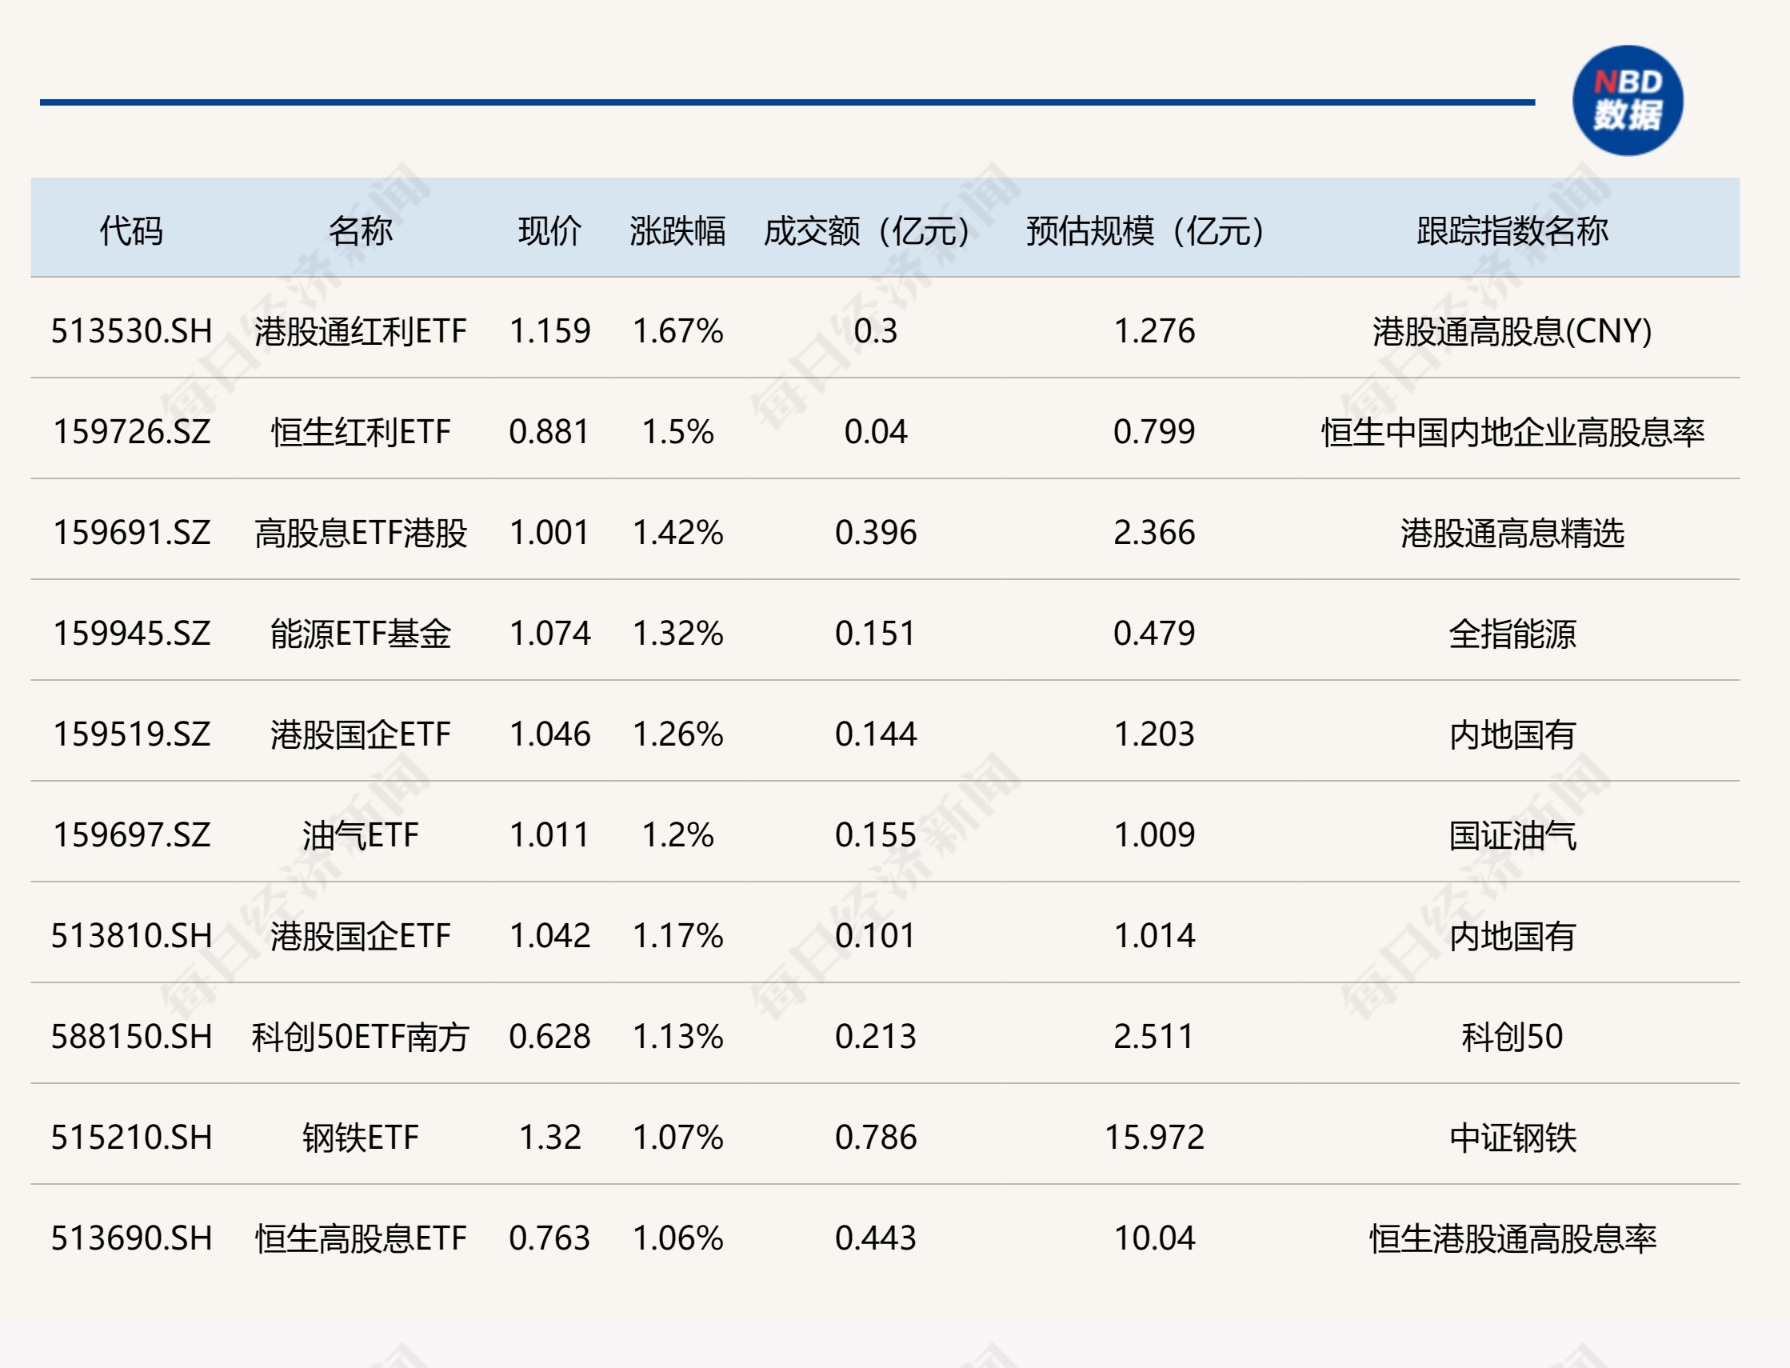Click the 恒生中国内地企业高股息率 index name
This screenshot has height=1368, width=1790.
point(1511,432)
